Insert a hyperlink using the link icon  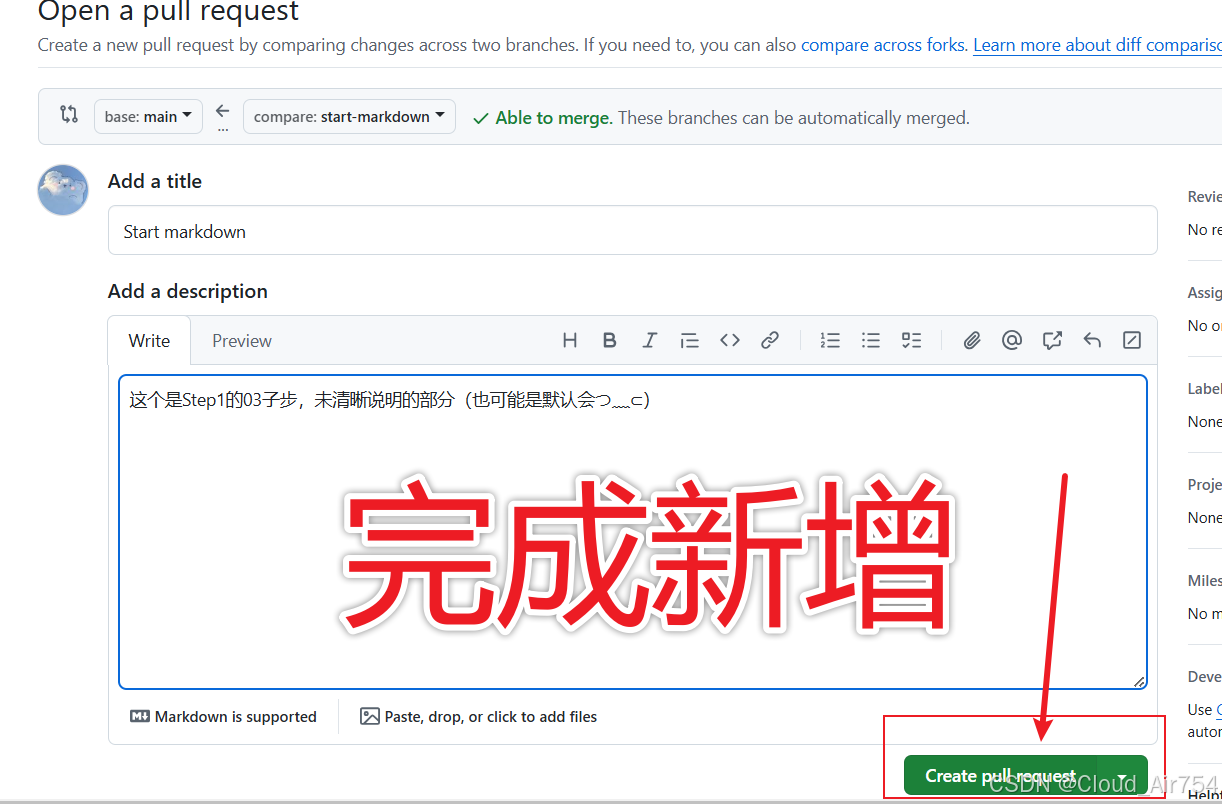coord(770,340)
